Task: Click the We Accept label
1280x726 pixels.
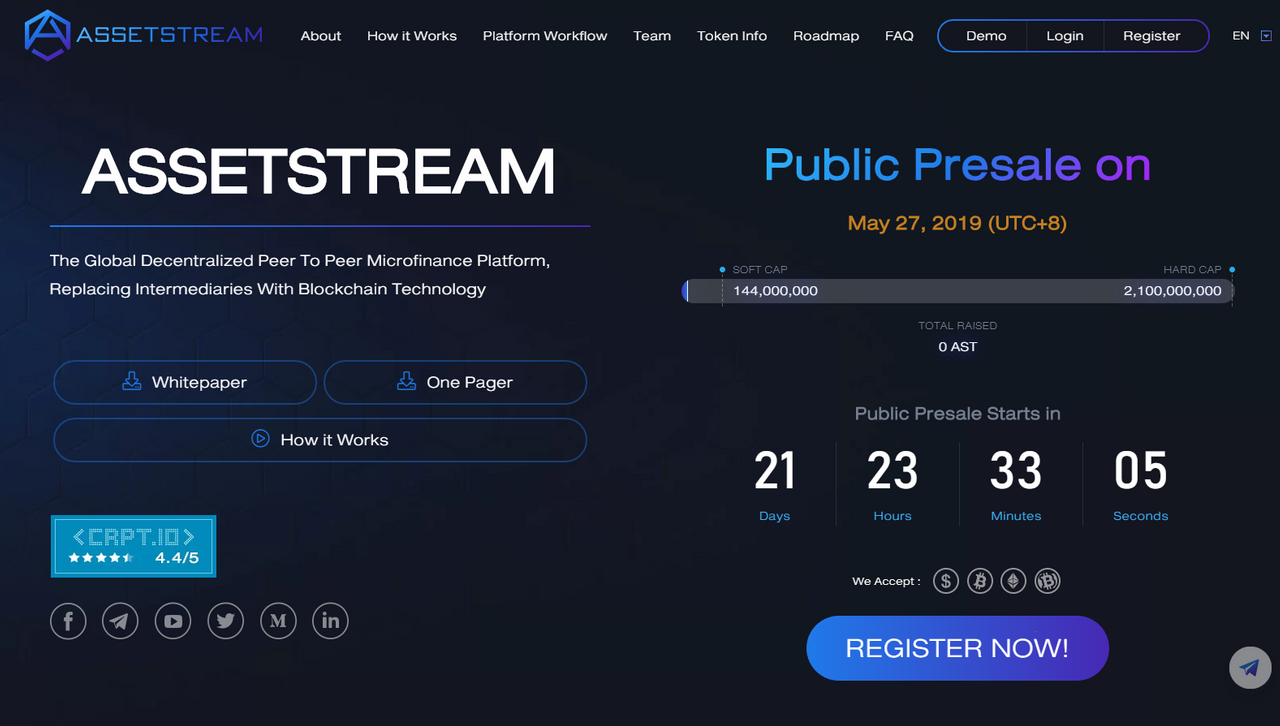Action: [x=886, y=581]
